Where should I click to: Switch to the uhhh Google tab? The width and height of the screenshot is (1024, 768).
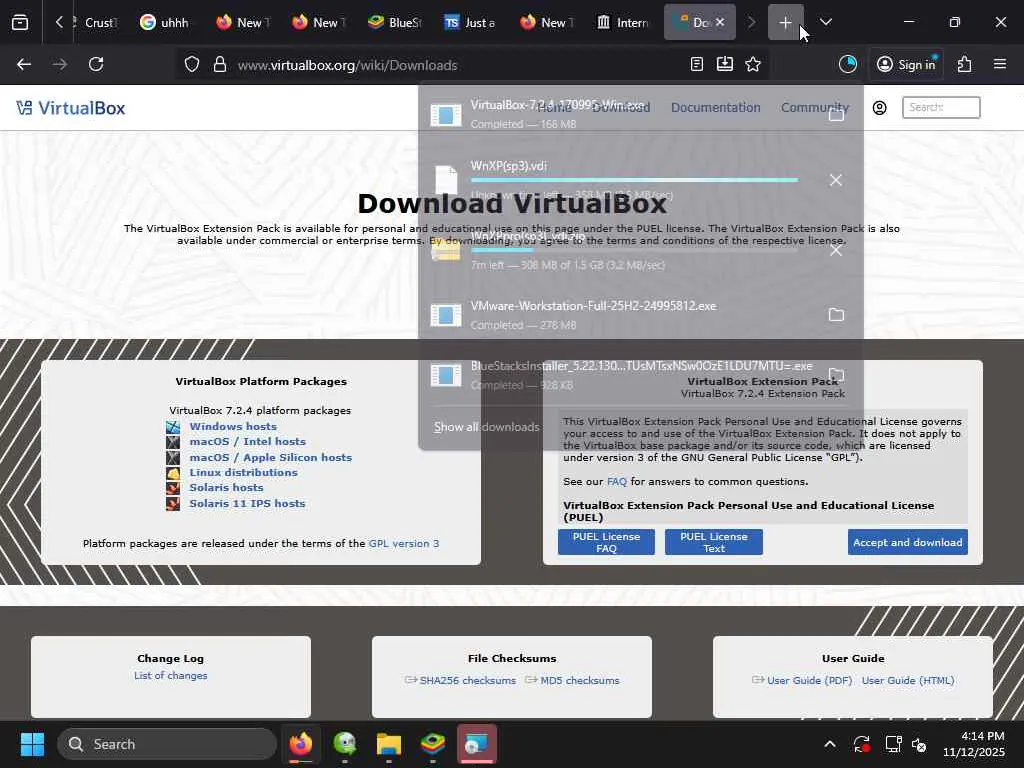165,23
